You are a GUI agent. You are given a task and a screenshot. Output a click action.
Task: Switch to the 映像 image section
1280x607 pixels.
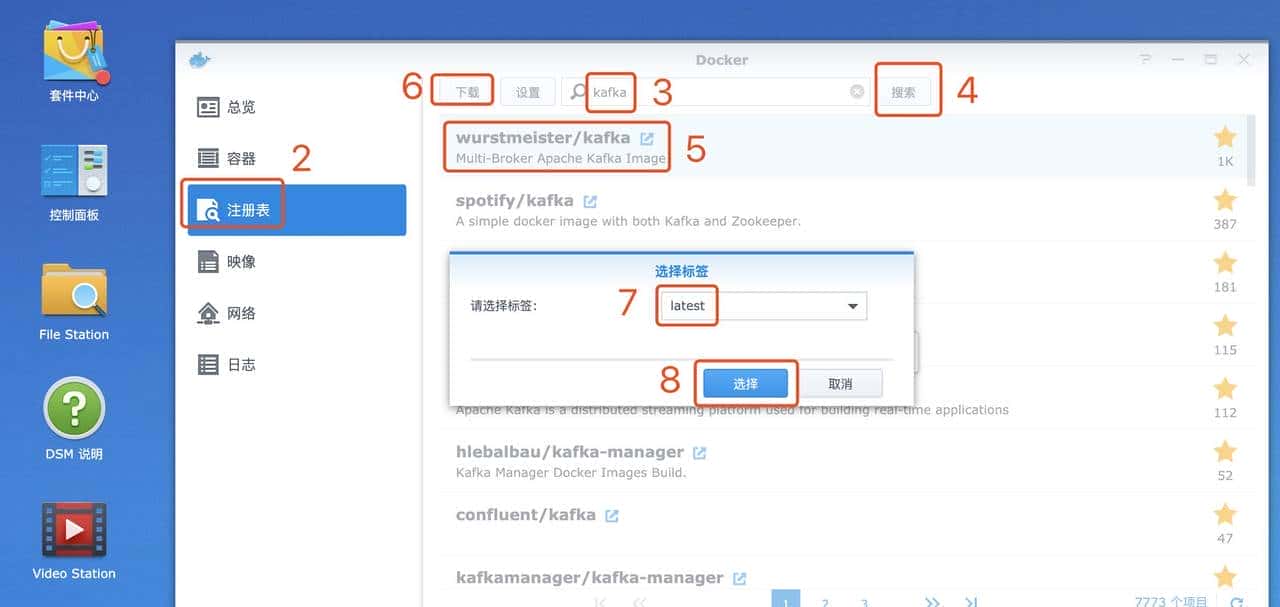click(x=295, y=262)
